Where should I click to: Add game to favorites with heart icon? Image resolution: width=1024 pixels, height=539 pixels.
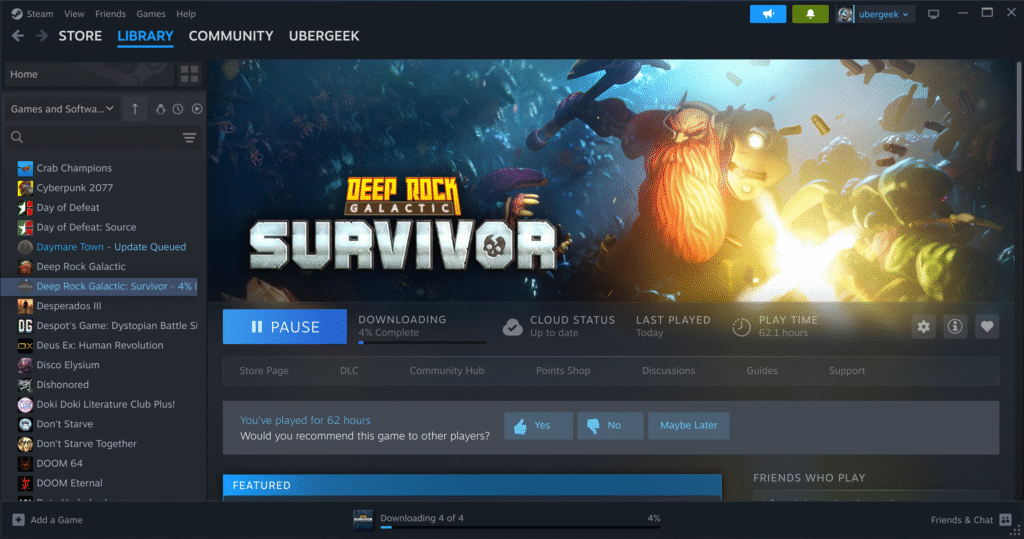coord(987,326)
